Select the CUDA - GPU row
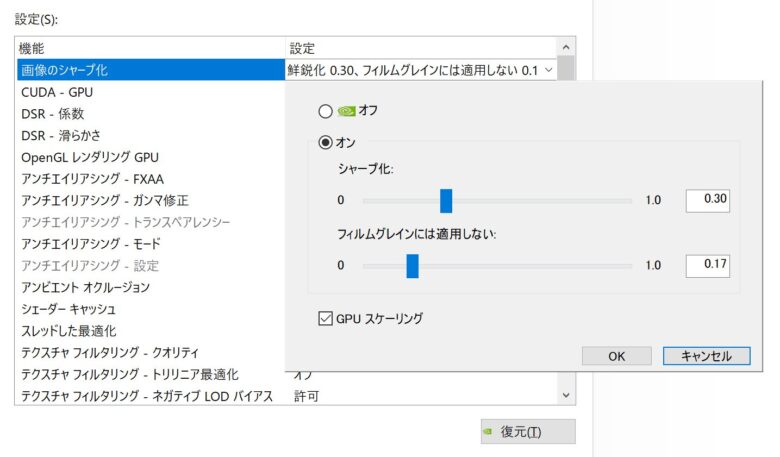The height and width of the screenshot is (457, 780). tap(151, 92)
